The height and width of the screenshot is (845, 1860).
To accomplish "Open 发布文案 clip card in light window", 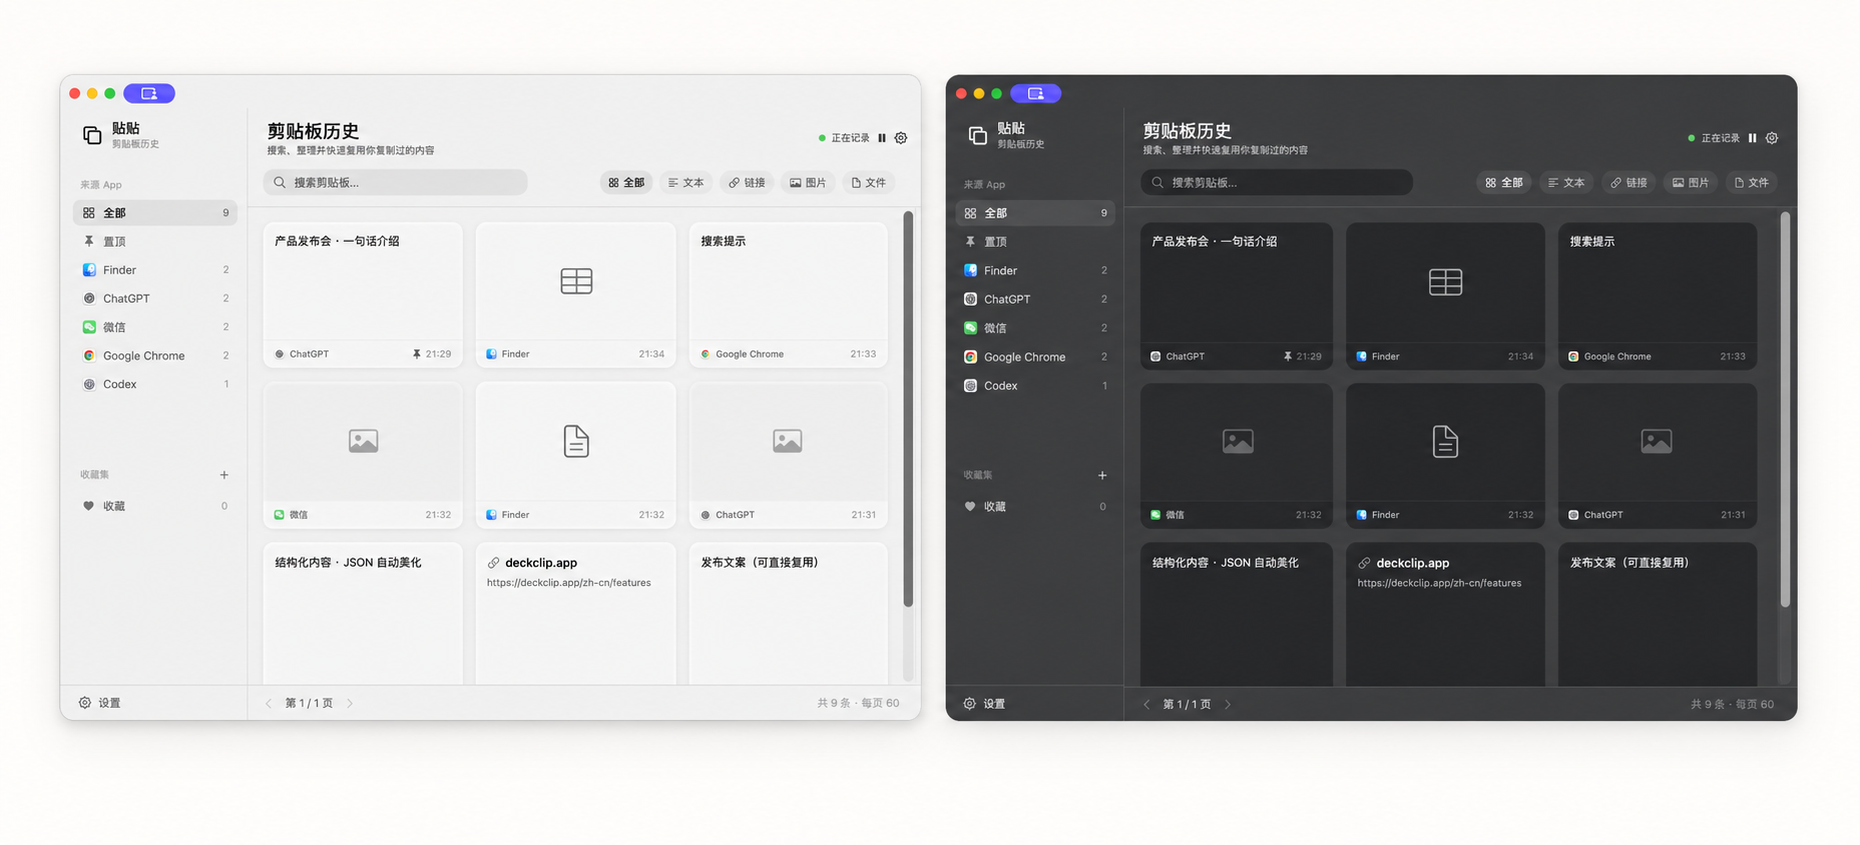I will [x=788, y=614].
